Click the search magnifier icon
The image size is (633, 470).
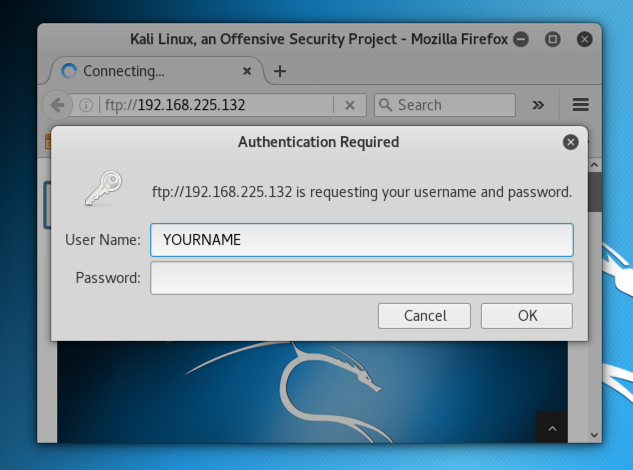385,105
